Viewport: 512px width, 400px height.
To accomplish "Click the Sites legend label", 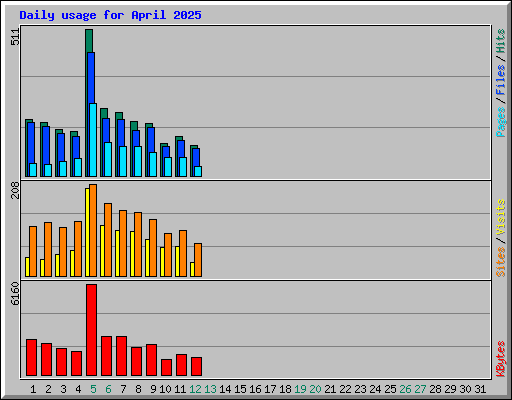I will [501, 262].
